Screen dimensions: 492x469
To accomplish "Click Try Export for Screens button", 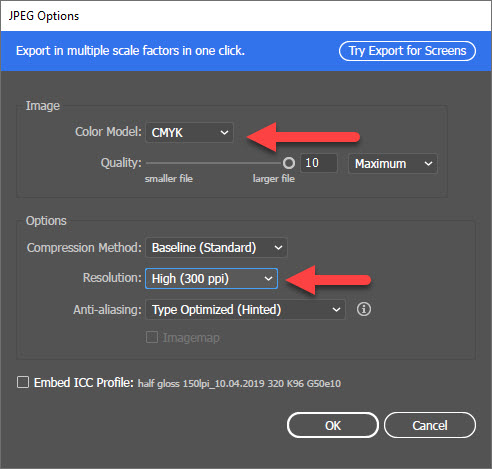I will click(407, 51).
